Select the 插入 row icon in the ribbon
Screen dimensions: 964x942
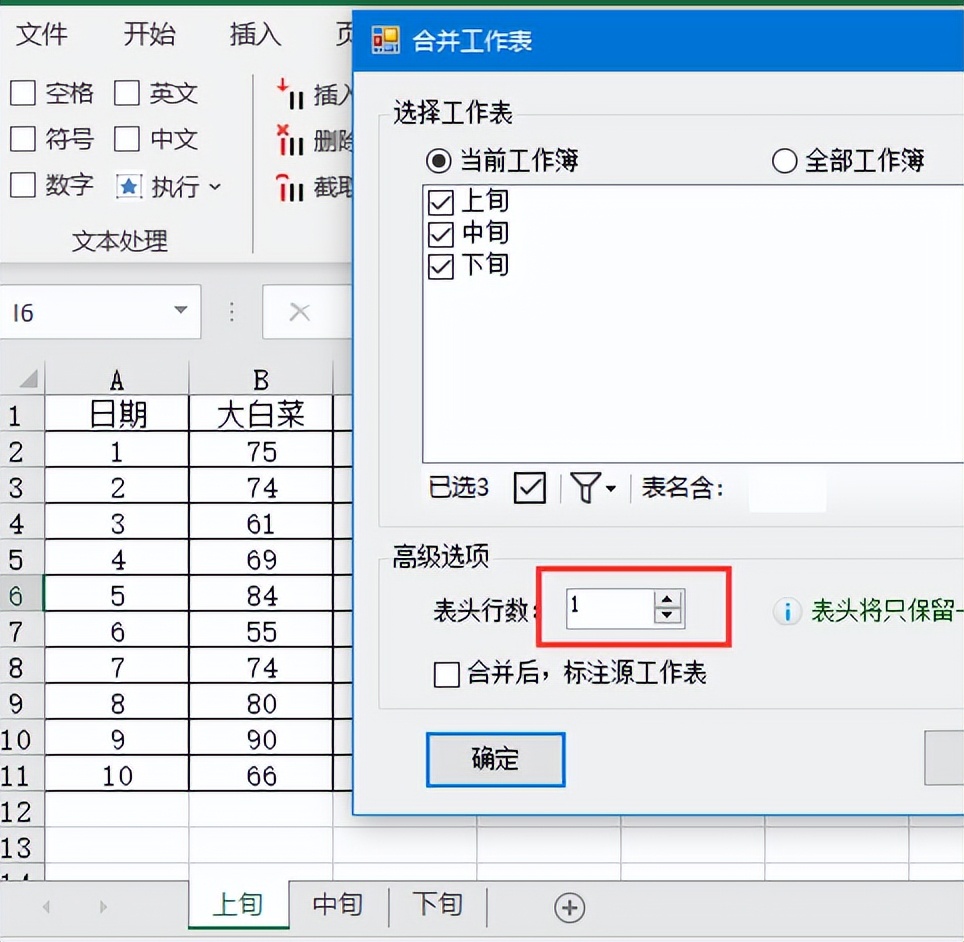tap(290, 95)
